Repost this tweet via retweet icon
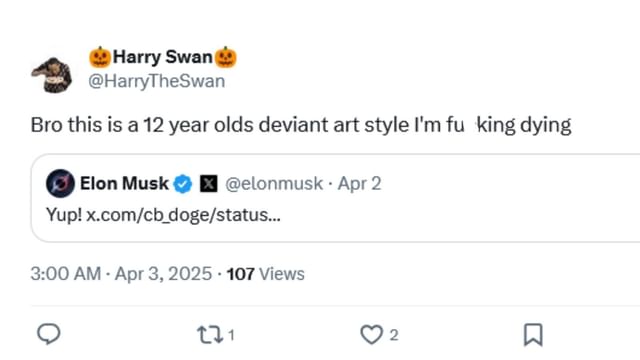Screen dimensions: 640x360 click(x=210, y=335)
